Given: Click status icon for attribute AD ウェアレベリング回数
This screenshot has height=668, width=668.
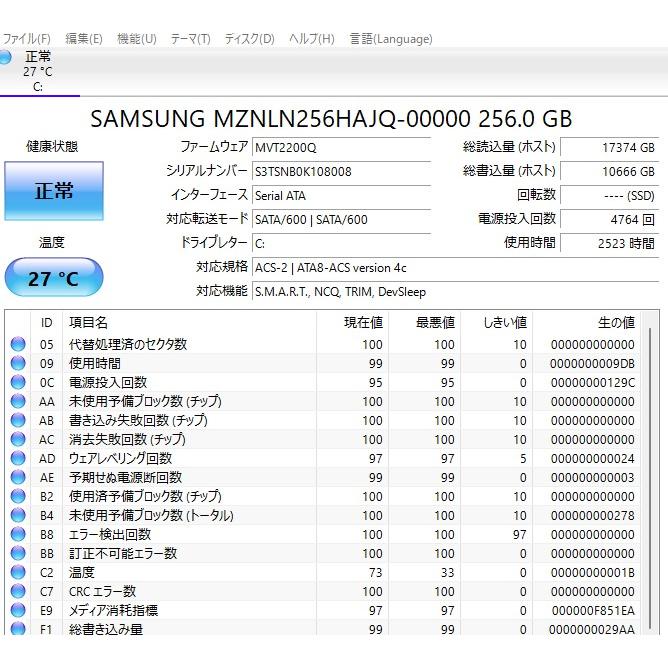Looking at the screenshot, I should click(18, 458).
